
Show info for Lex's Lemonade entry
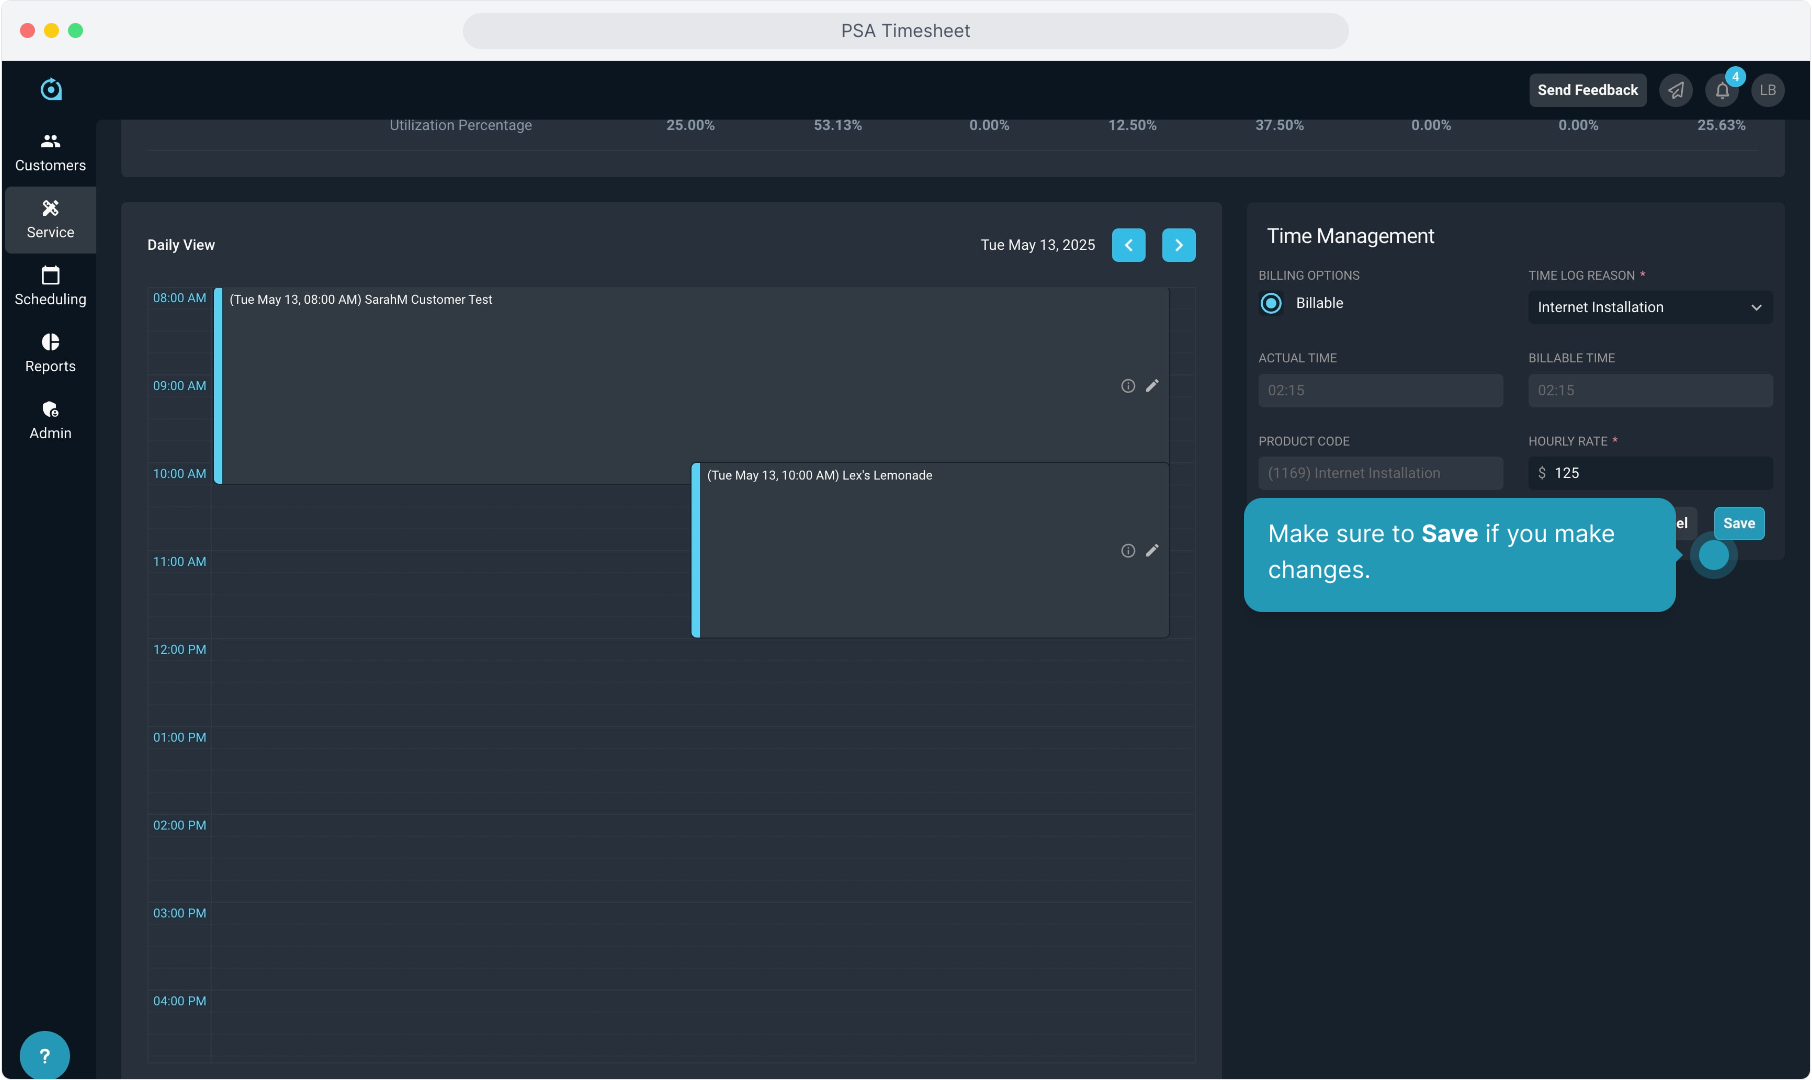point(1128,551)
